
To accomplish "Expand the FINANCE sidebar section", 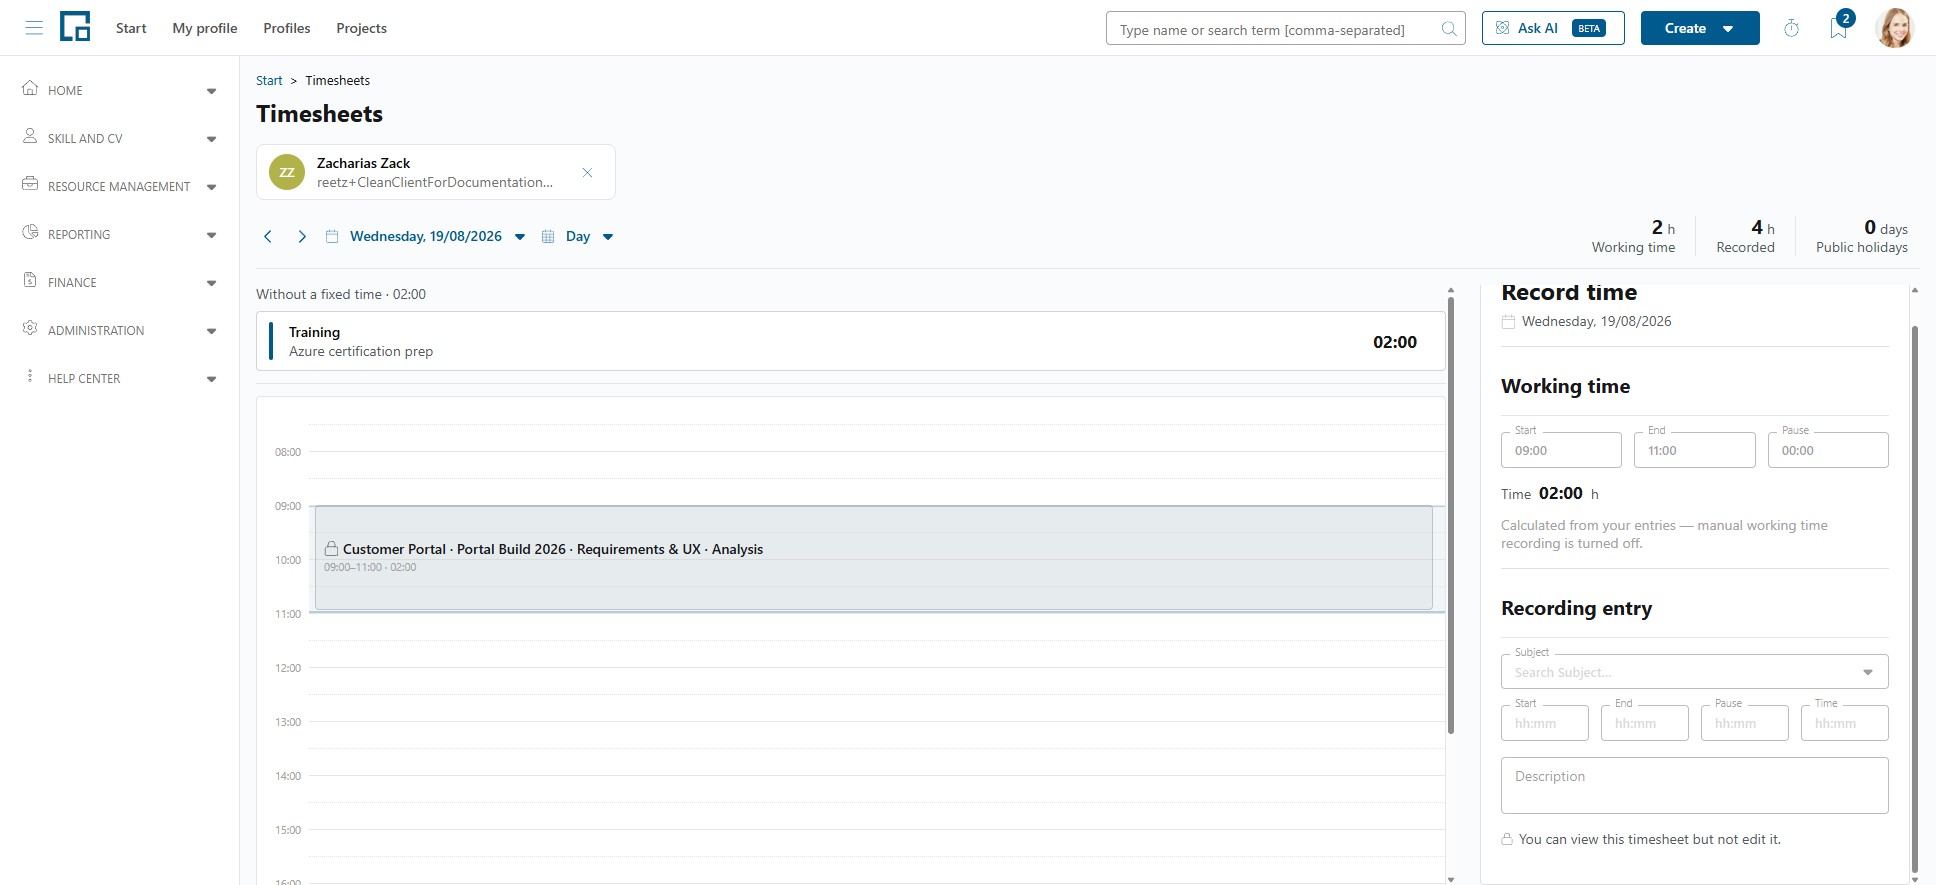I will 211,283.
